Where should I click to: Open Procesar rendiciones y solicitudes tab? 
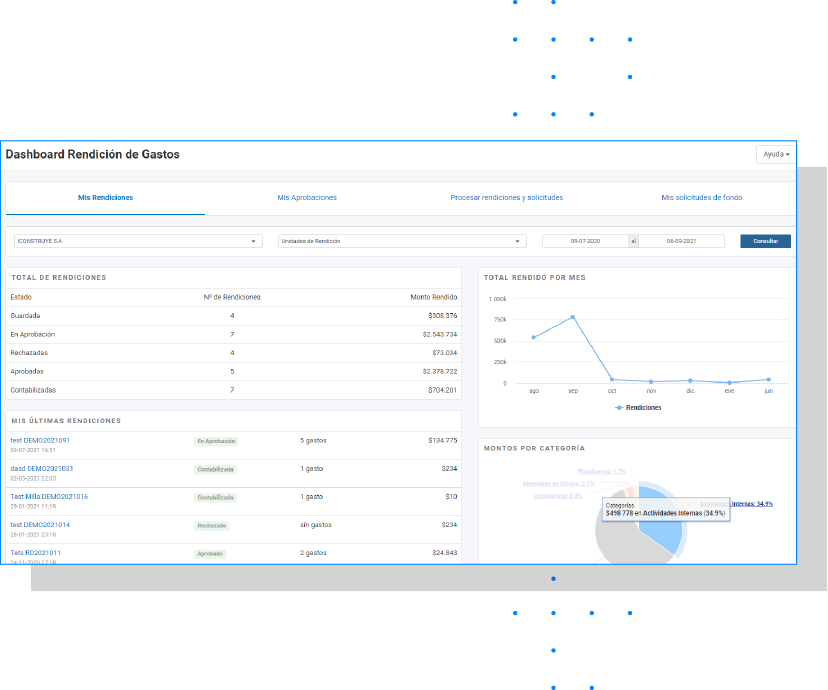pos(506,197)
